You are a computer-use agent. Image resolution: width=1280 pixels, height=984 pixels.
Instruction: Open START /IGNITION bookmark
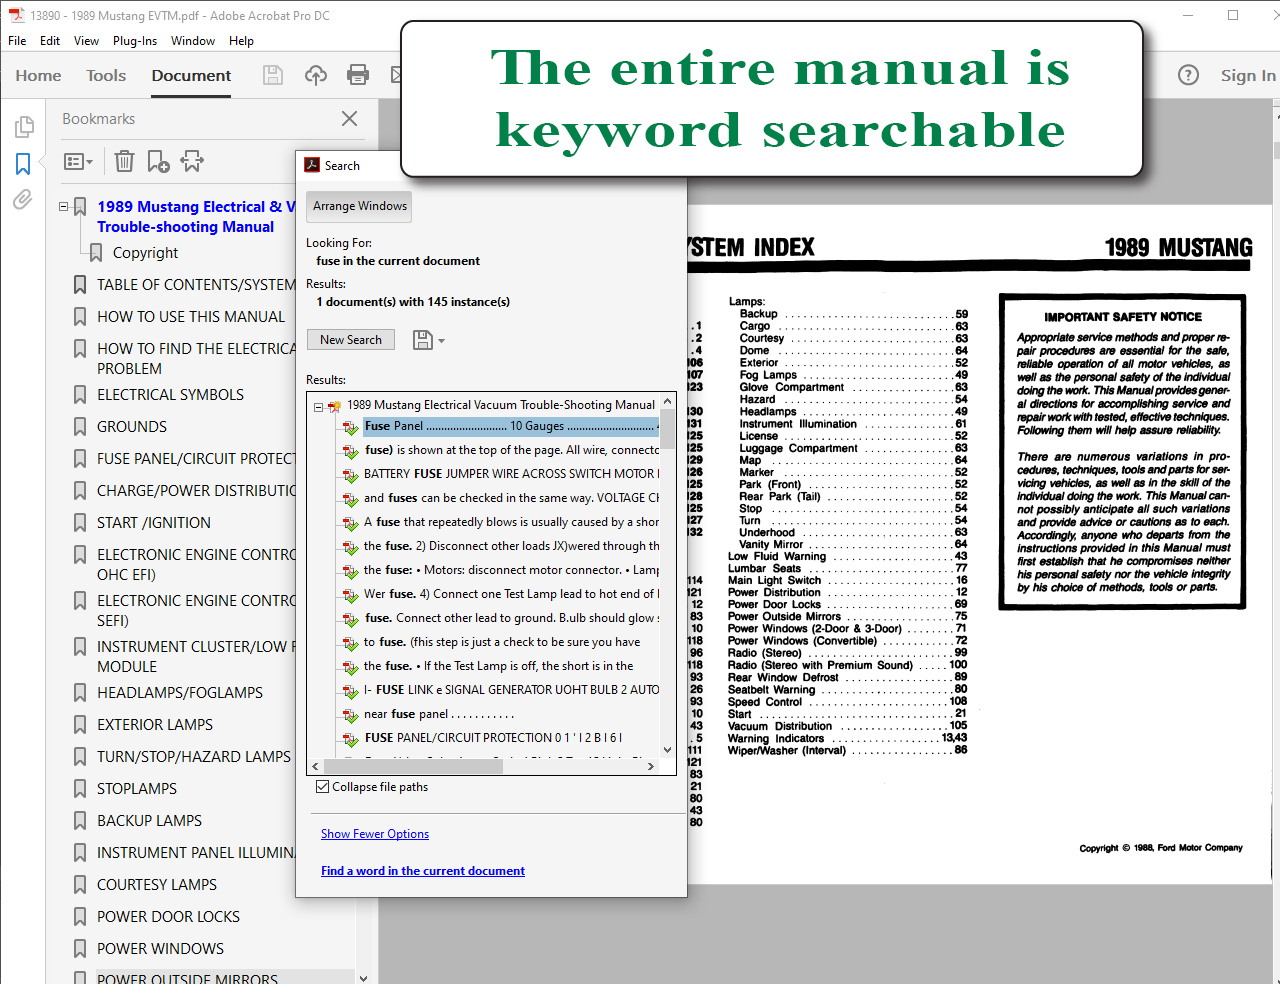(x=154, y=523)
